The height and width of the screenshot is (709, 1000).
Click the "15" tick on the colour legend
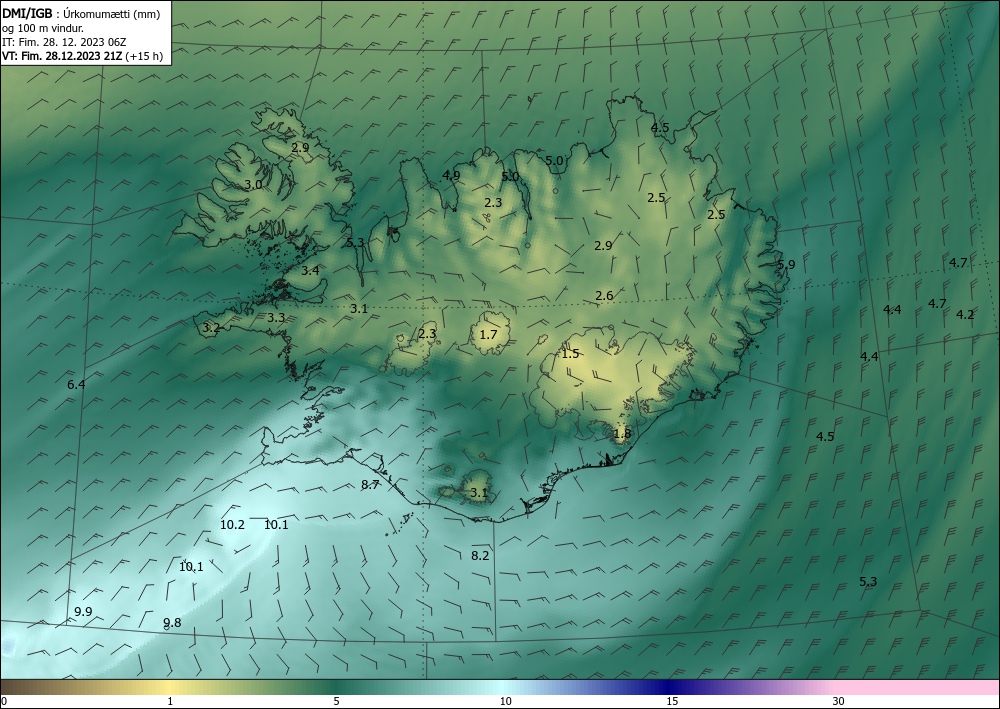coord(672,702)
